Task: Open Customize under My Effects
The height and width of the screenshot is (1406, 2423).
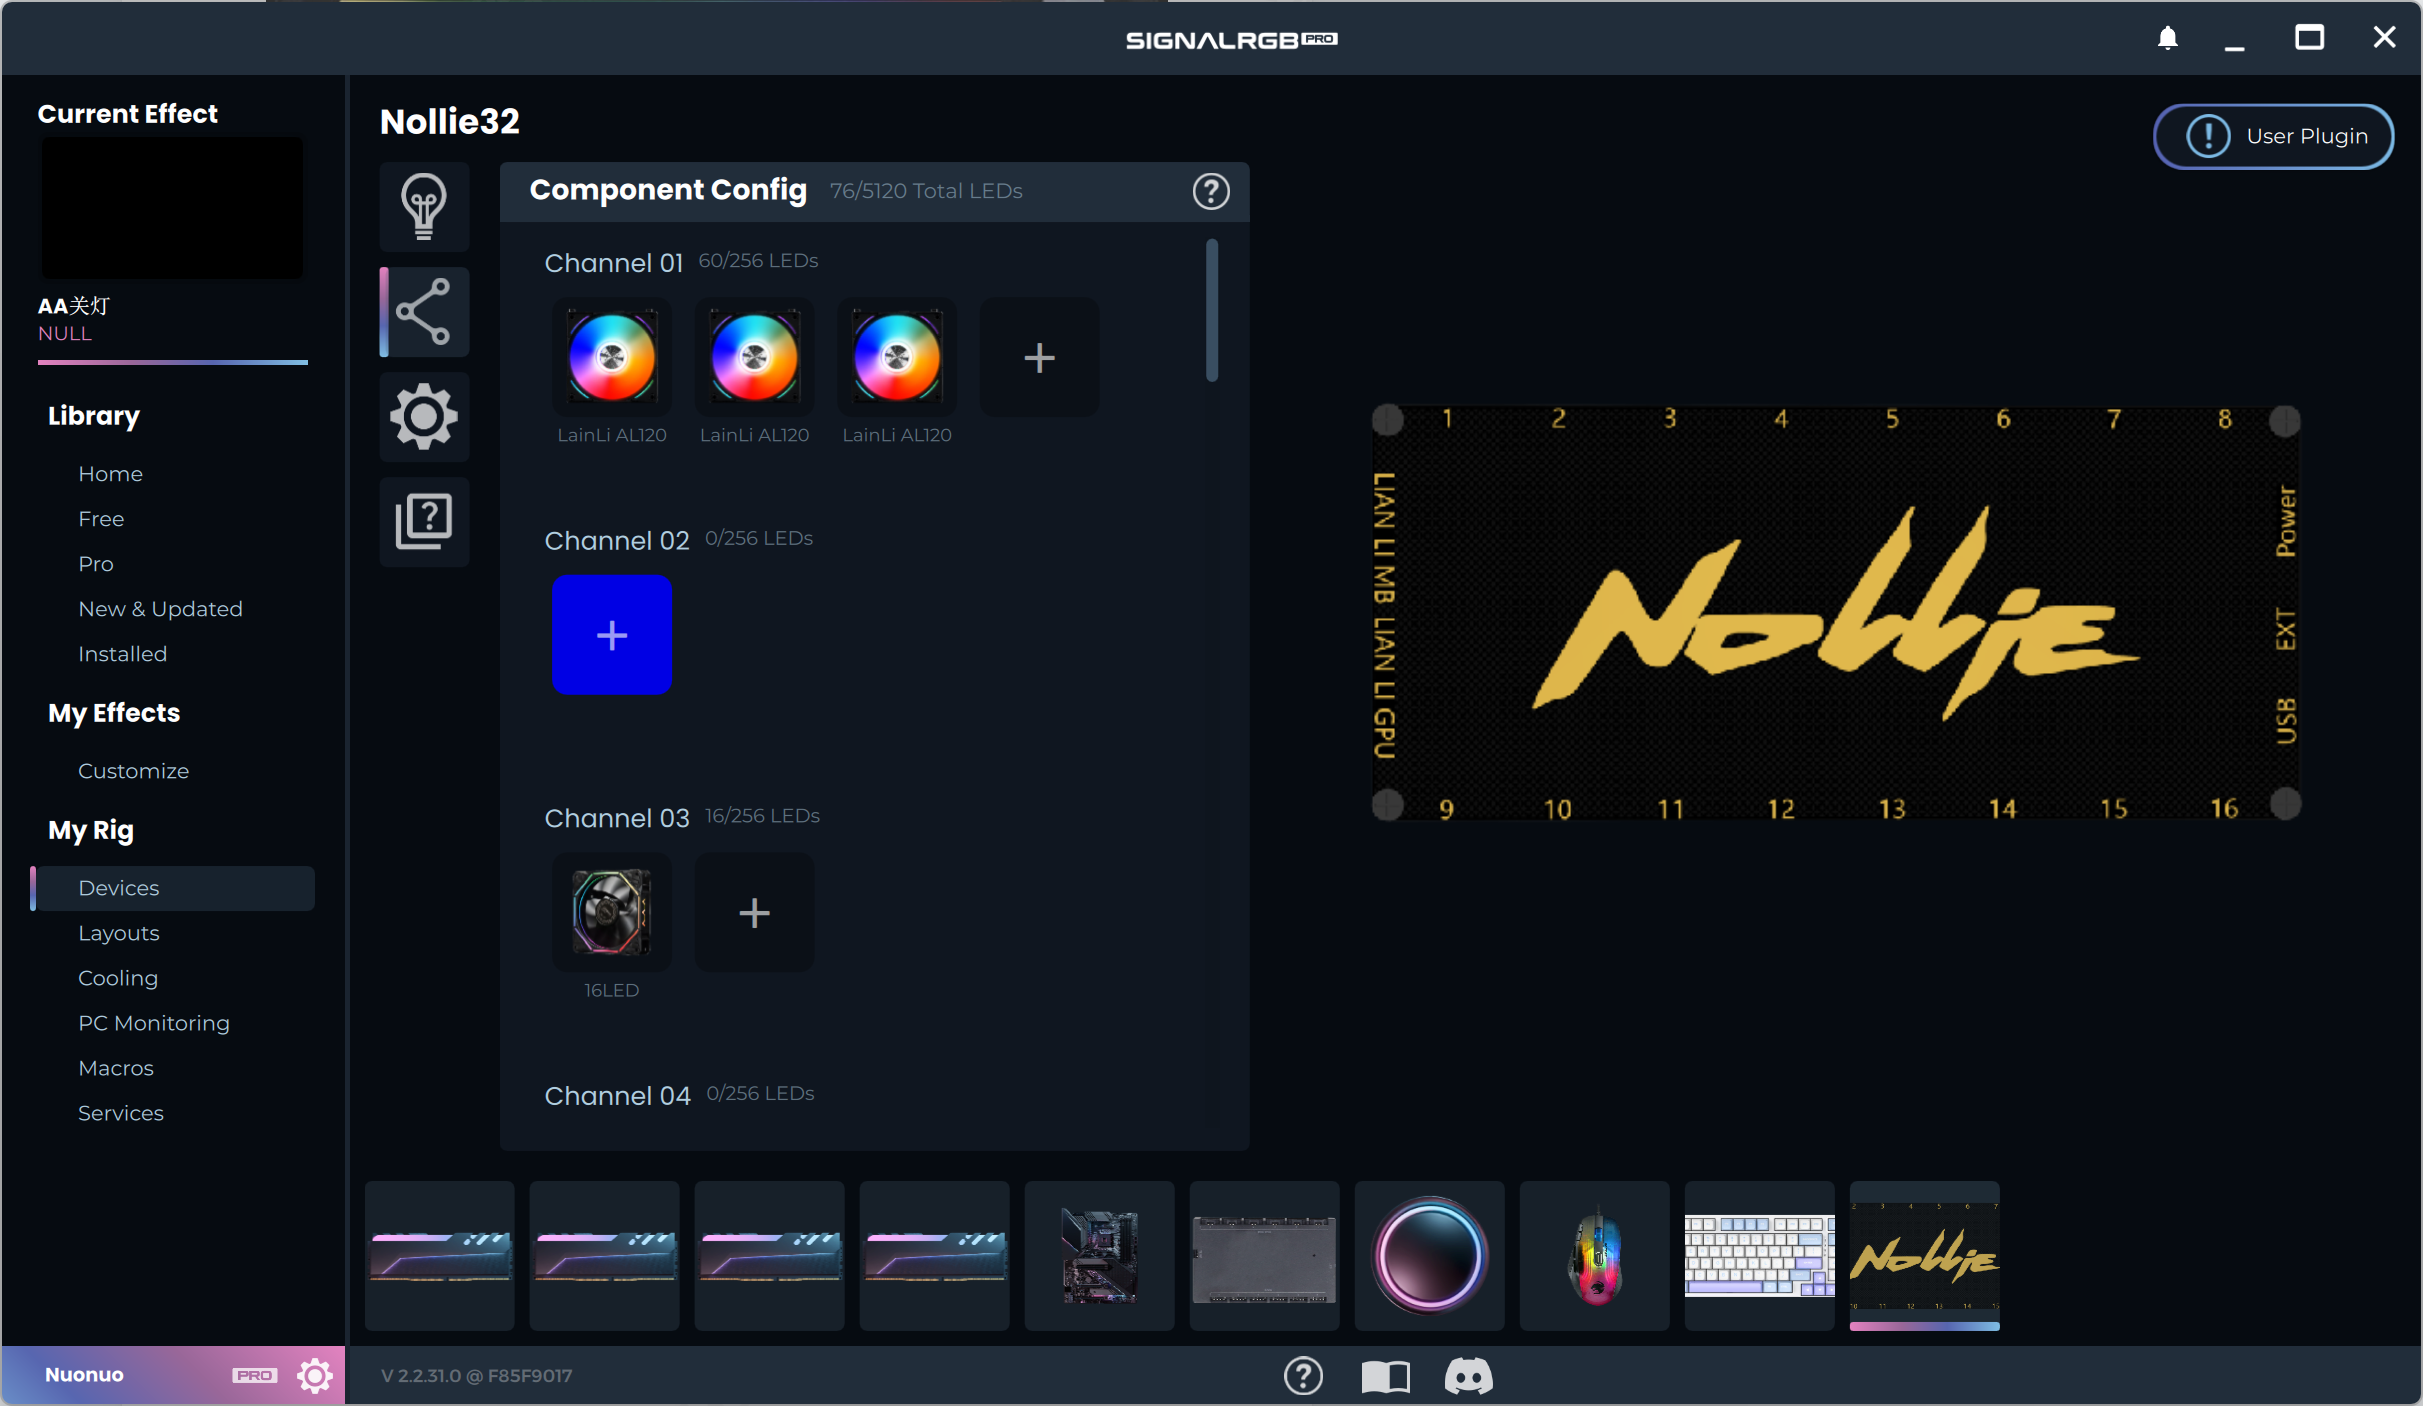Action: (x=133, y=771)
